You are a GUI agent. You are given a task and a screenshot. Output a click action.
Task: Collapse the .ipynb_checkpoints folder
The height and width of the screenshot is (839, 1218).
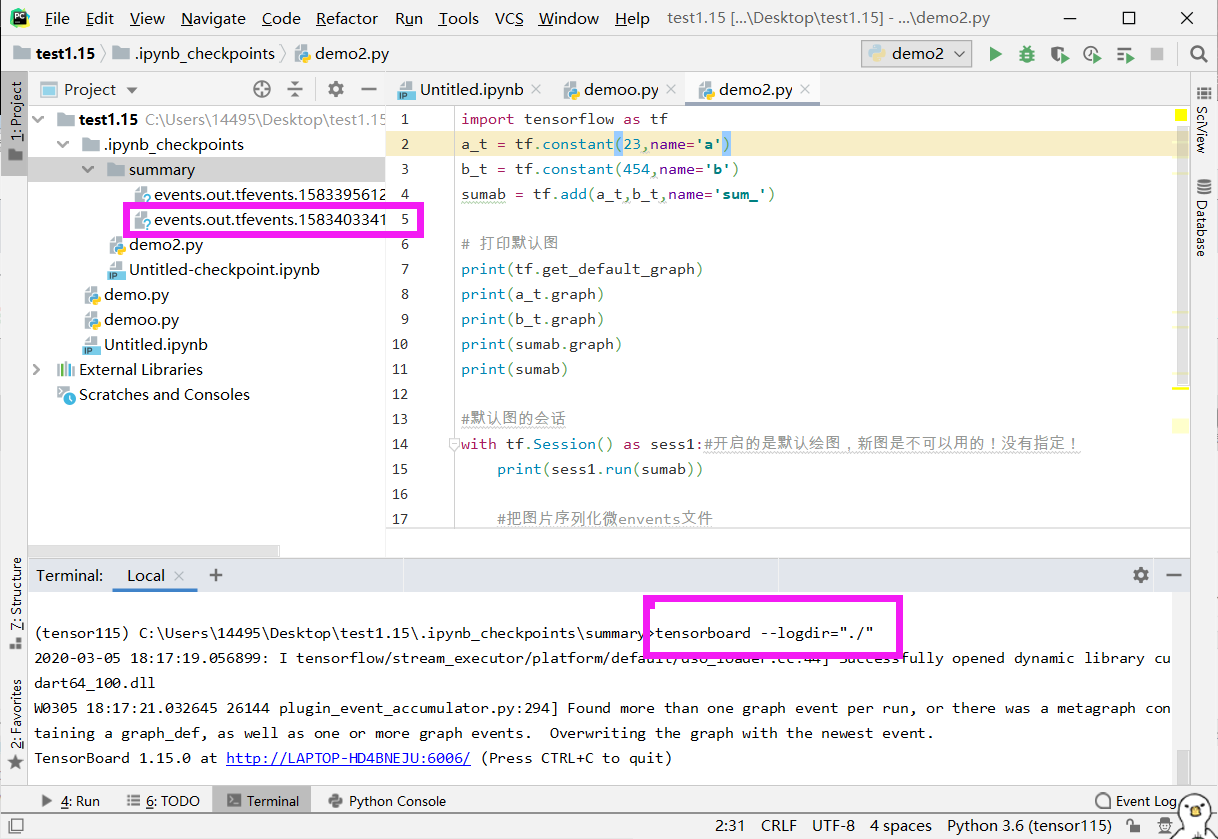coord(63,144)
